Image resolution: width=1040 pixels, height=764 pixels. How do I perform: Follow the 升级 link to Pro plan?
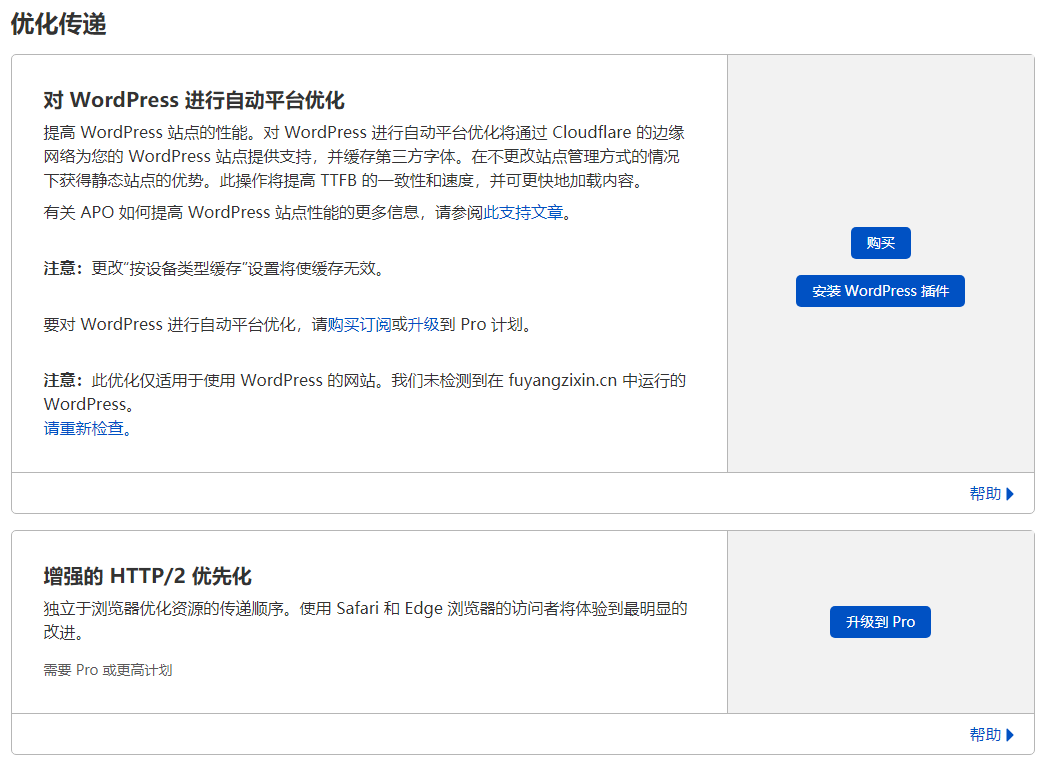(x=423, y=324)
